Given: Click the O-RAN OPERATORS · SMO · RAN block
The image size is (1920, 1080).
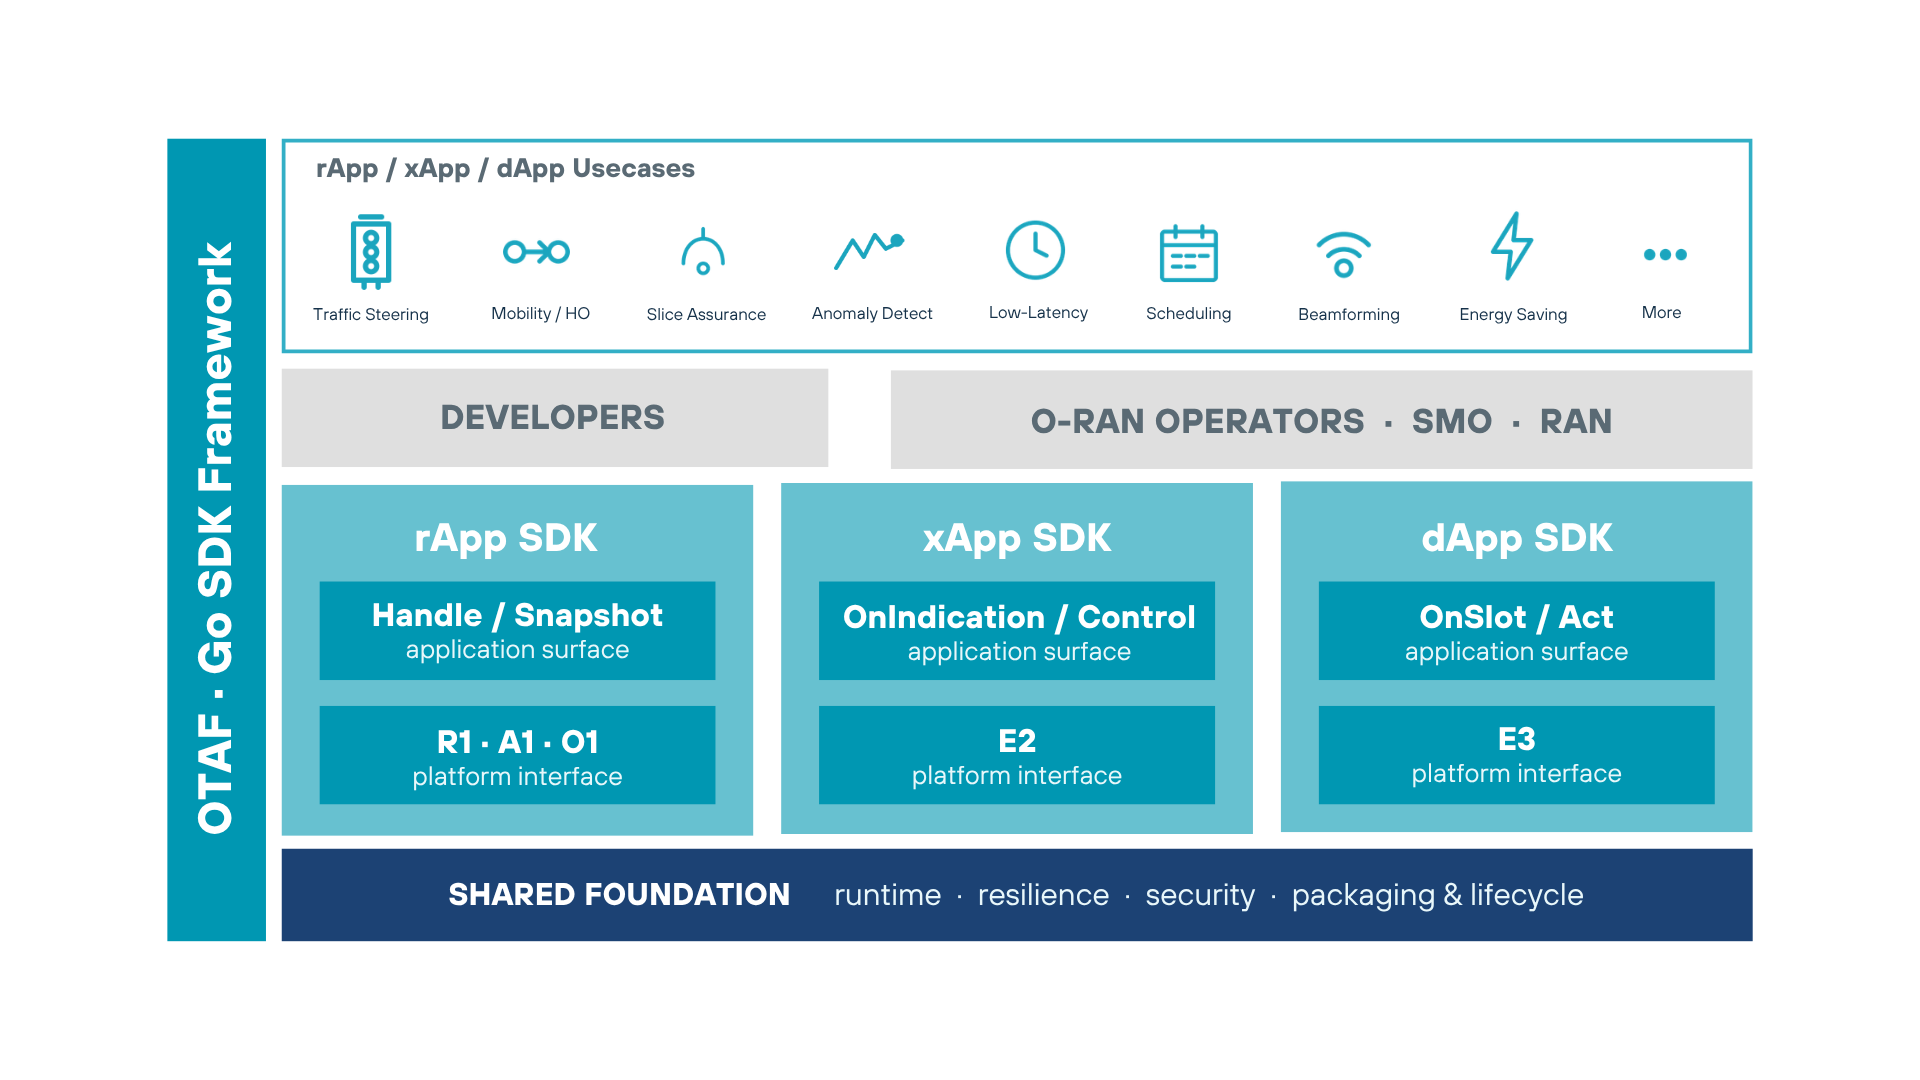Looking at the screenshot, I should tap(1321, 420).
